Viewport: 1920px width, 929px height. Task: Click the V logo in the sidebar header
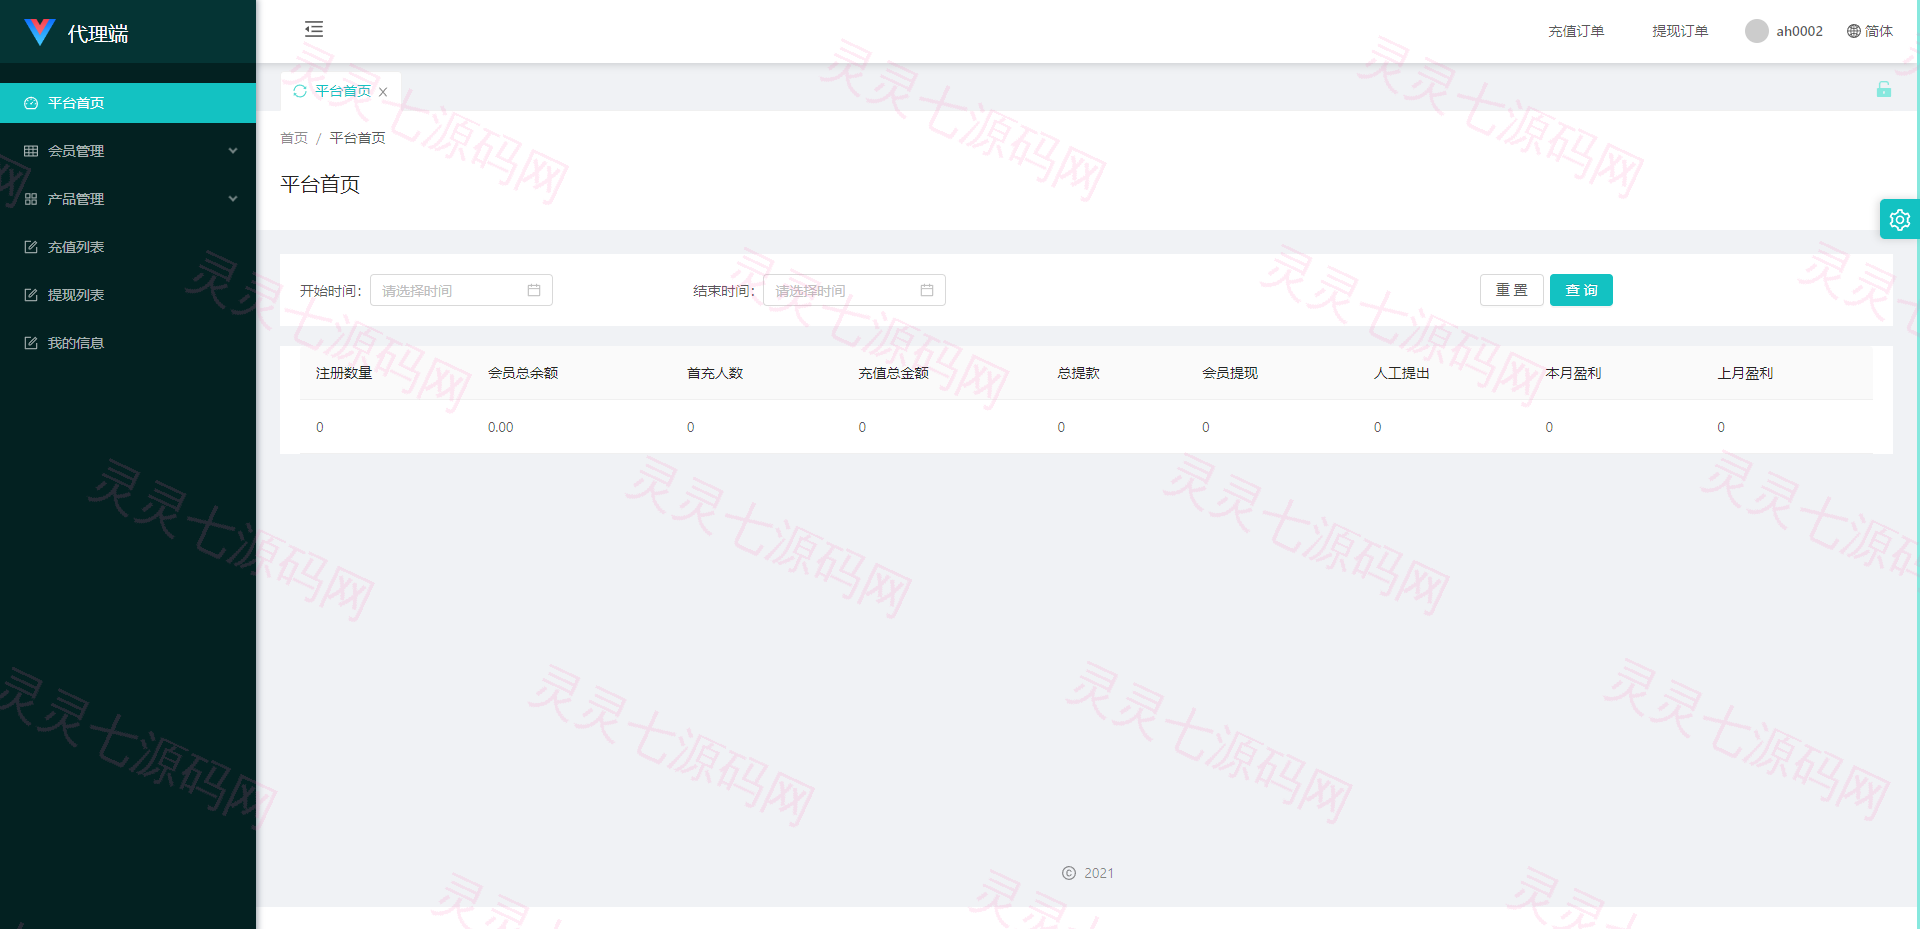pos(40,32)
